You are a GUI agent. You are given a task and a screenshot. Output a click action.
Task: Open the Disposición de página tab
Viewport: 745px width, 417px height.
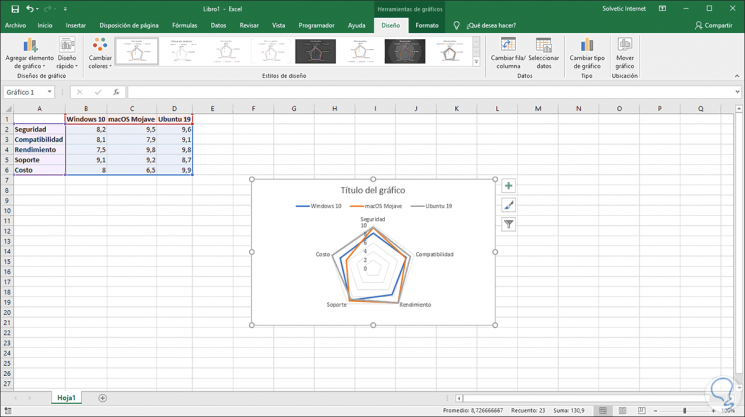pos(129,26)
